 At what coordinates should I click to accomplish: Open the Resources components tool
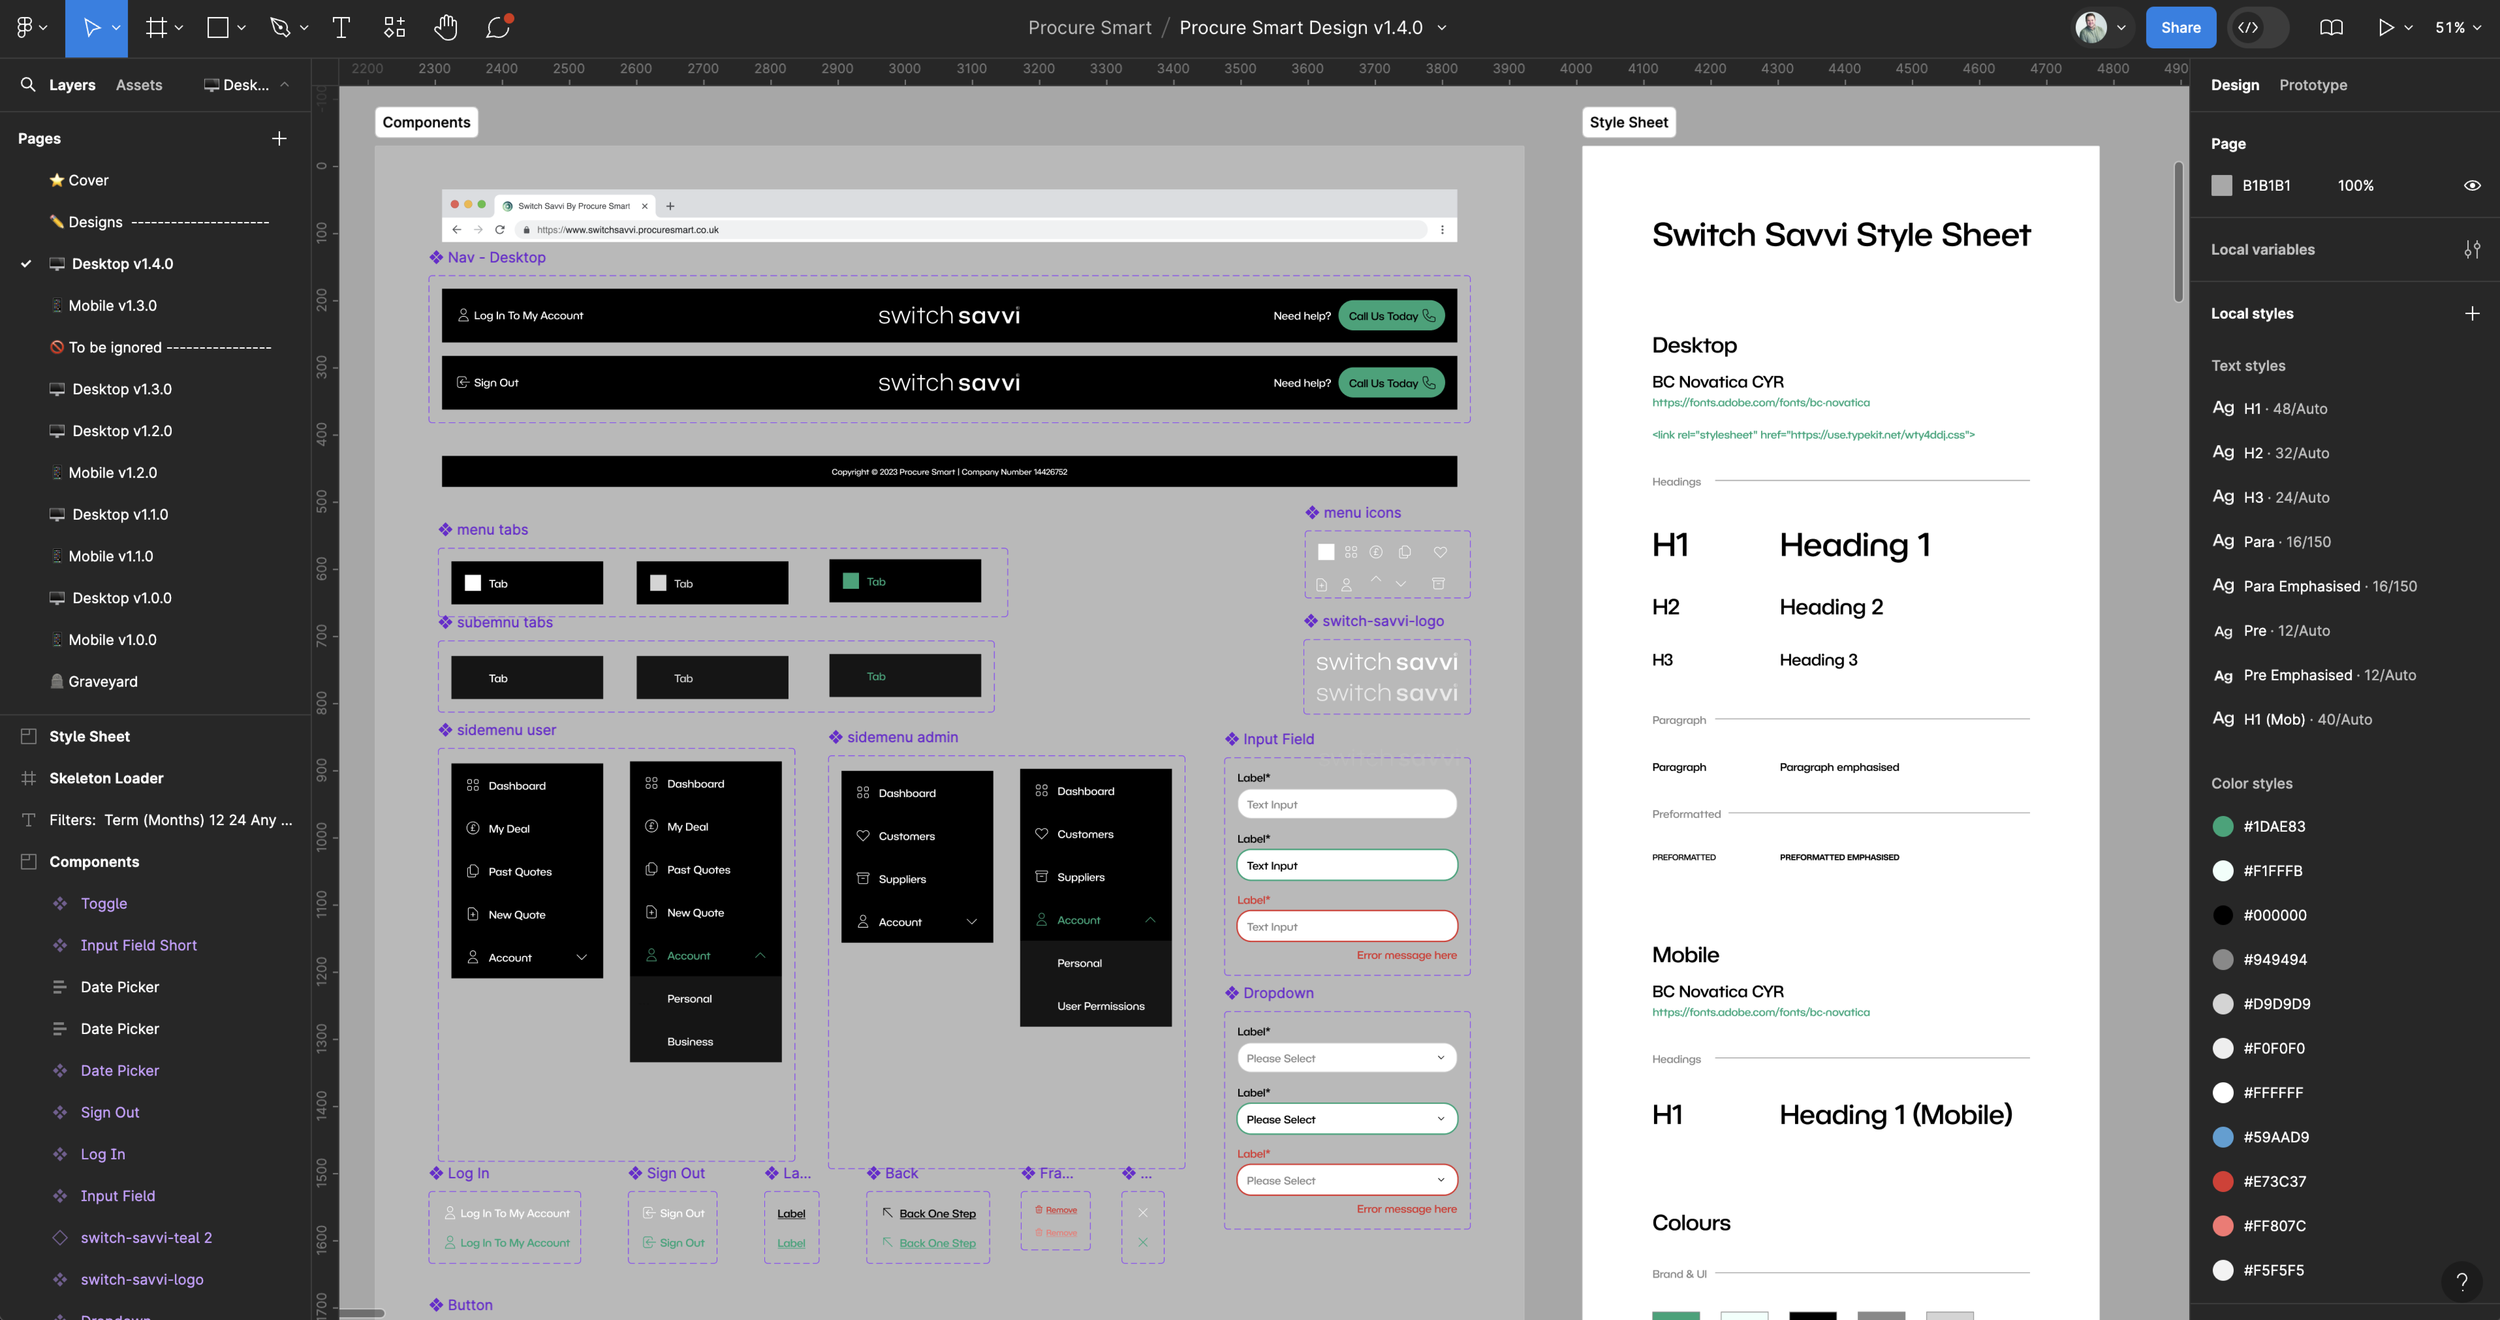click(394, 28)
